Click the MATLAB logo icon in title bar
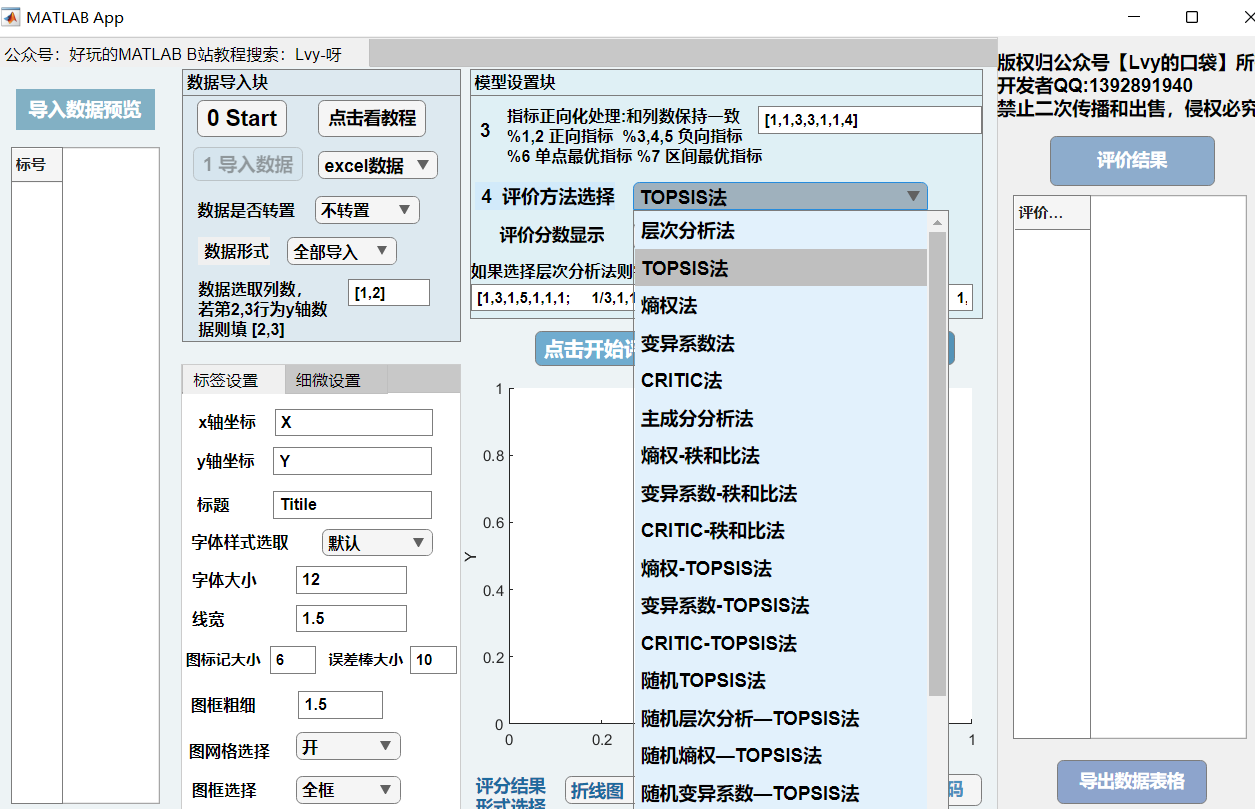This screenshot has width=1255, height=809. (12, 18)
